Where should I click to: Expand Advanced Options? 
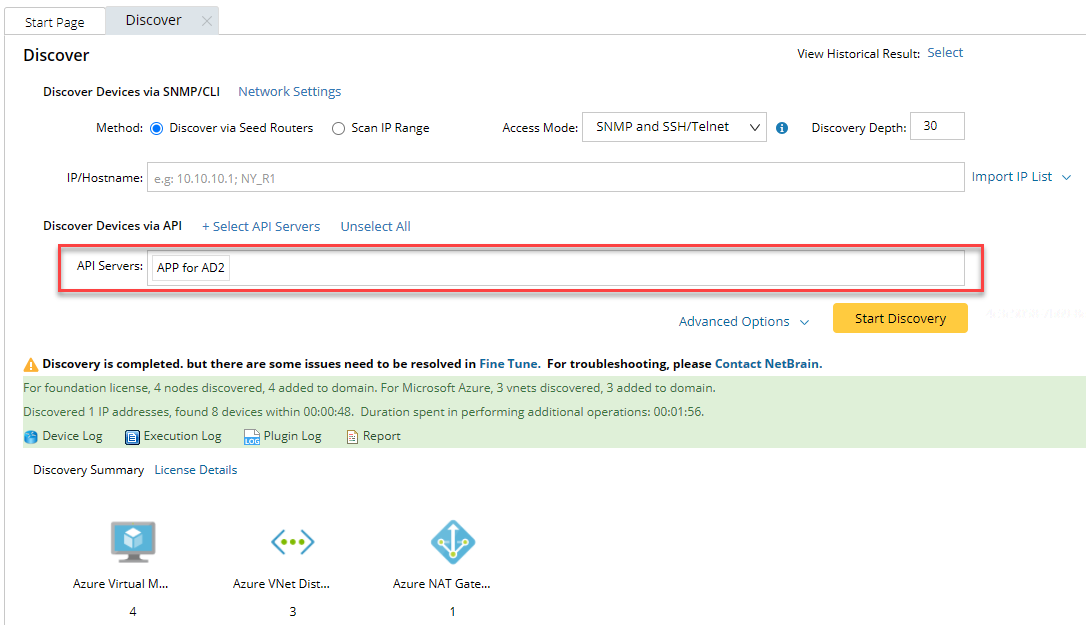[x=744, y=321]
